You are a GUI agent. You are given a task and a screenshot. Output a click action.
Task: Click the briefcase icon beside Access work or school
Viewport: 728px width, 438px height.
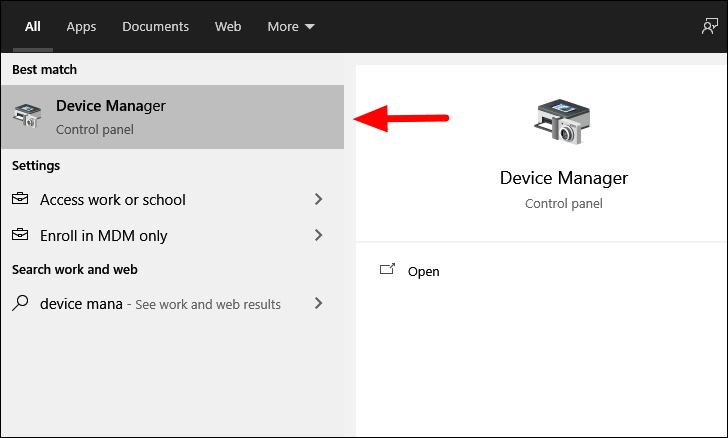coord(20,199)
